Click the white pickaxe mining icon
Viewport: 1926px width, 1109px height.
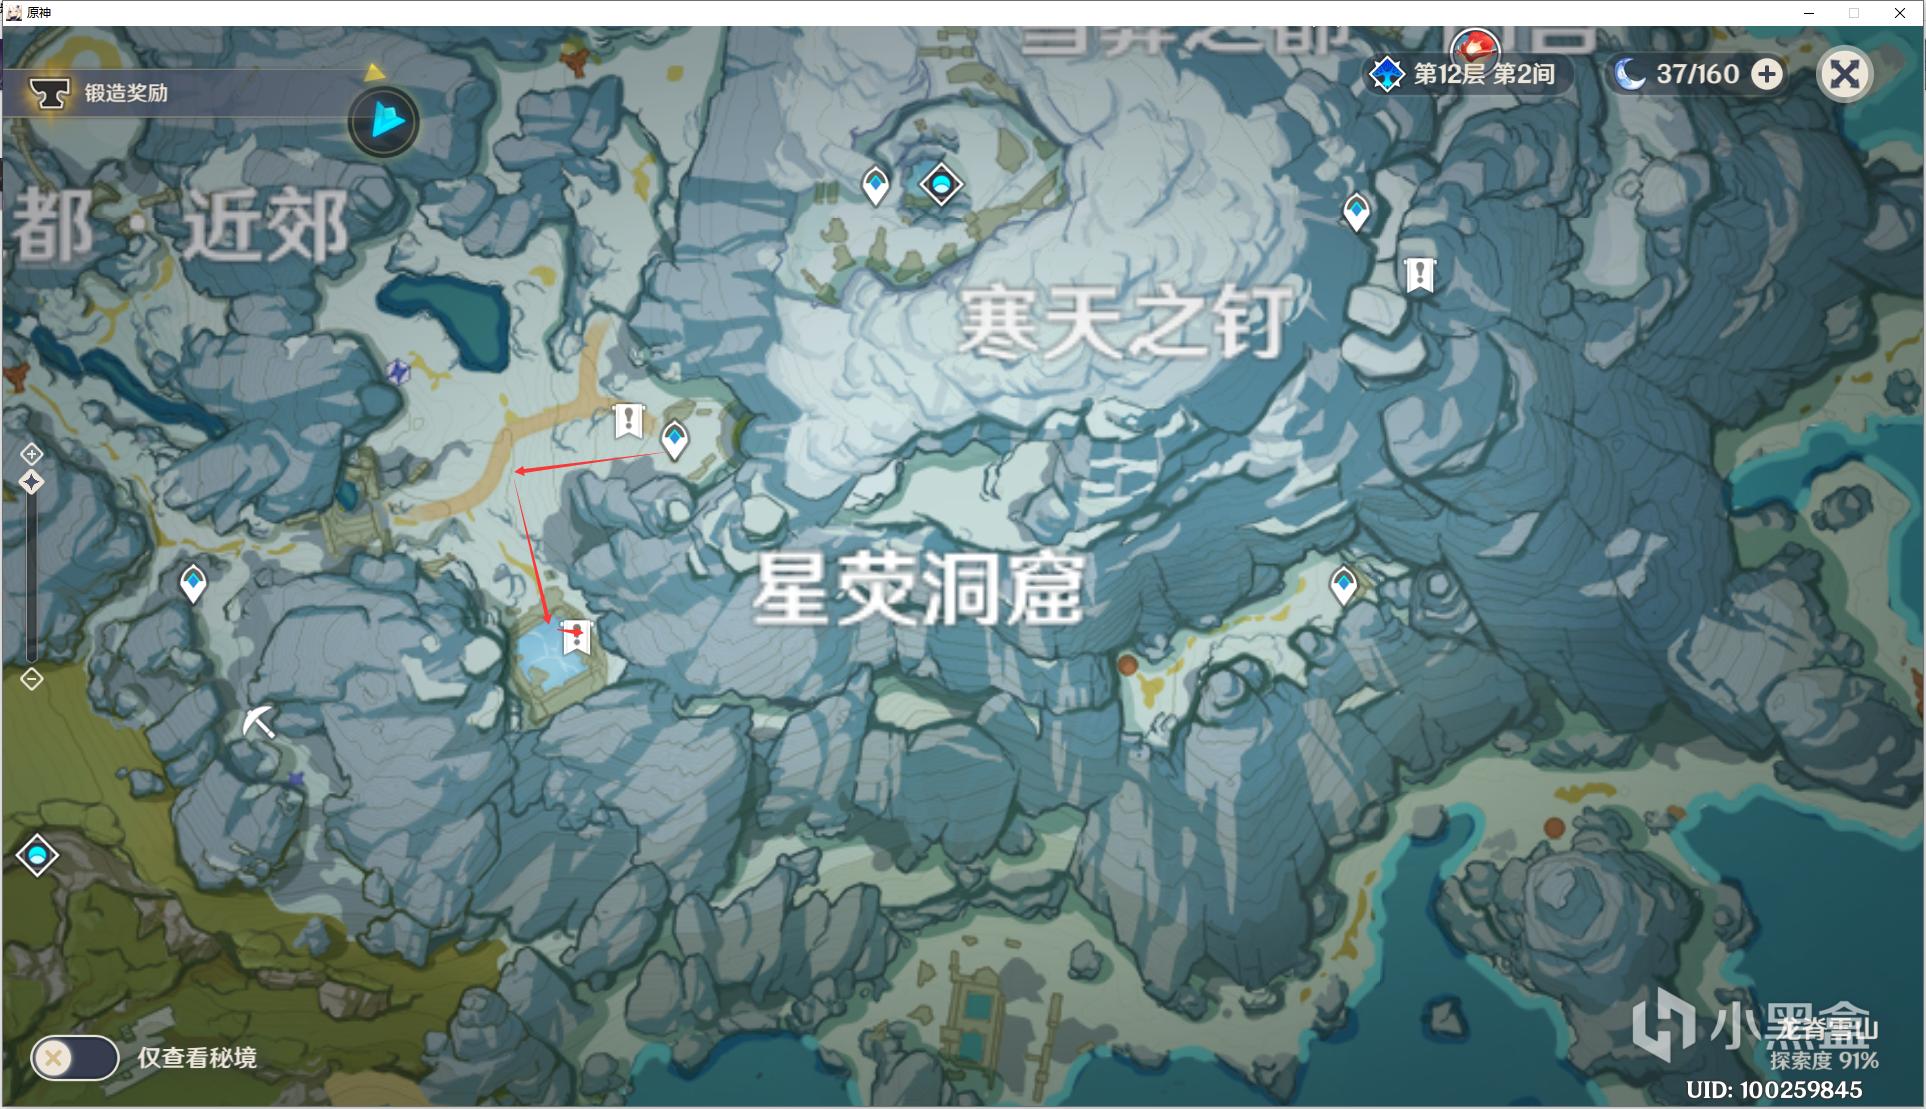[x=259, y=721]
